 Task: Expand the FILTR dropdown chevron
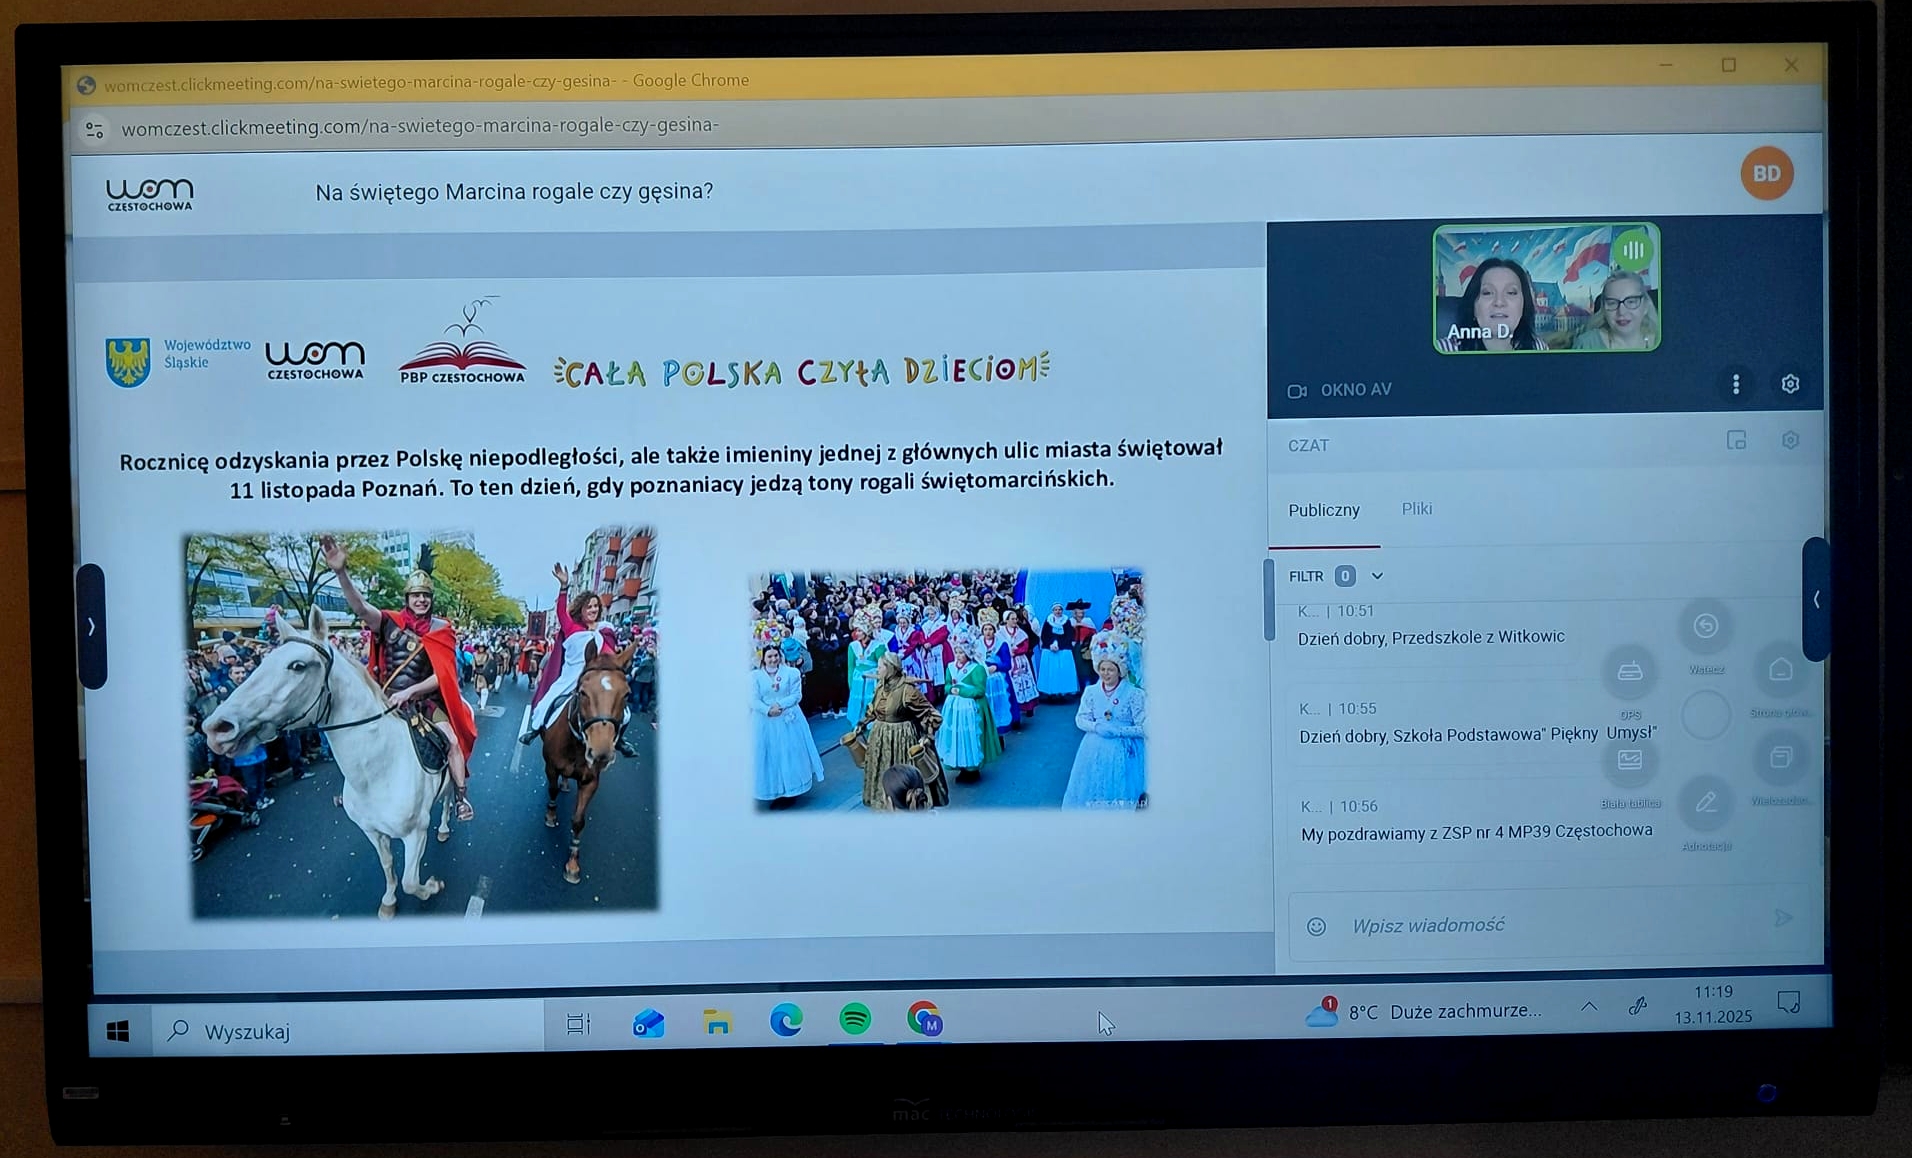pos(1377,576)
